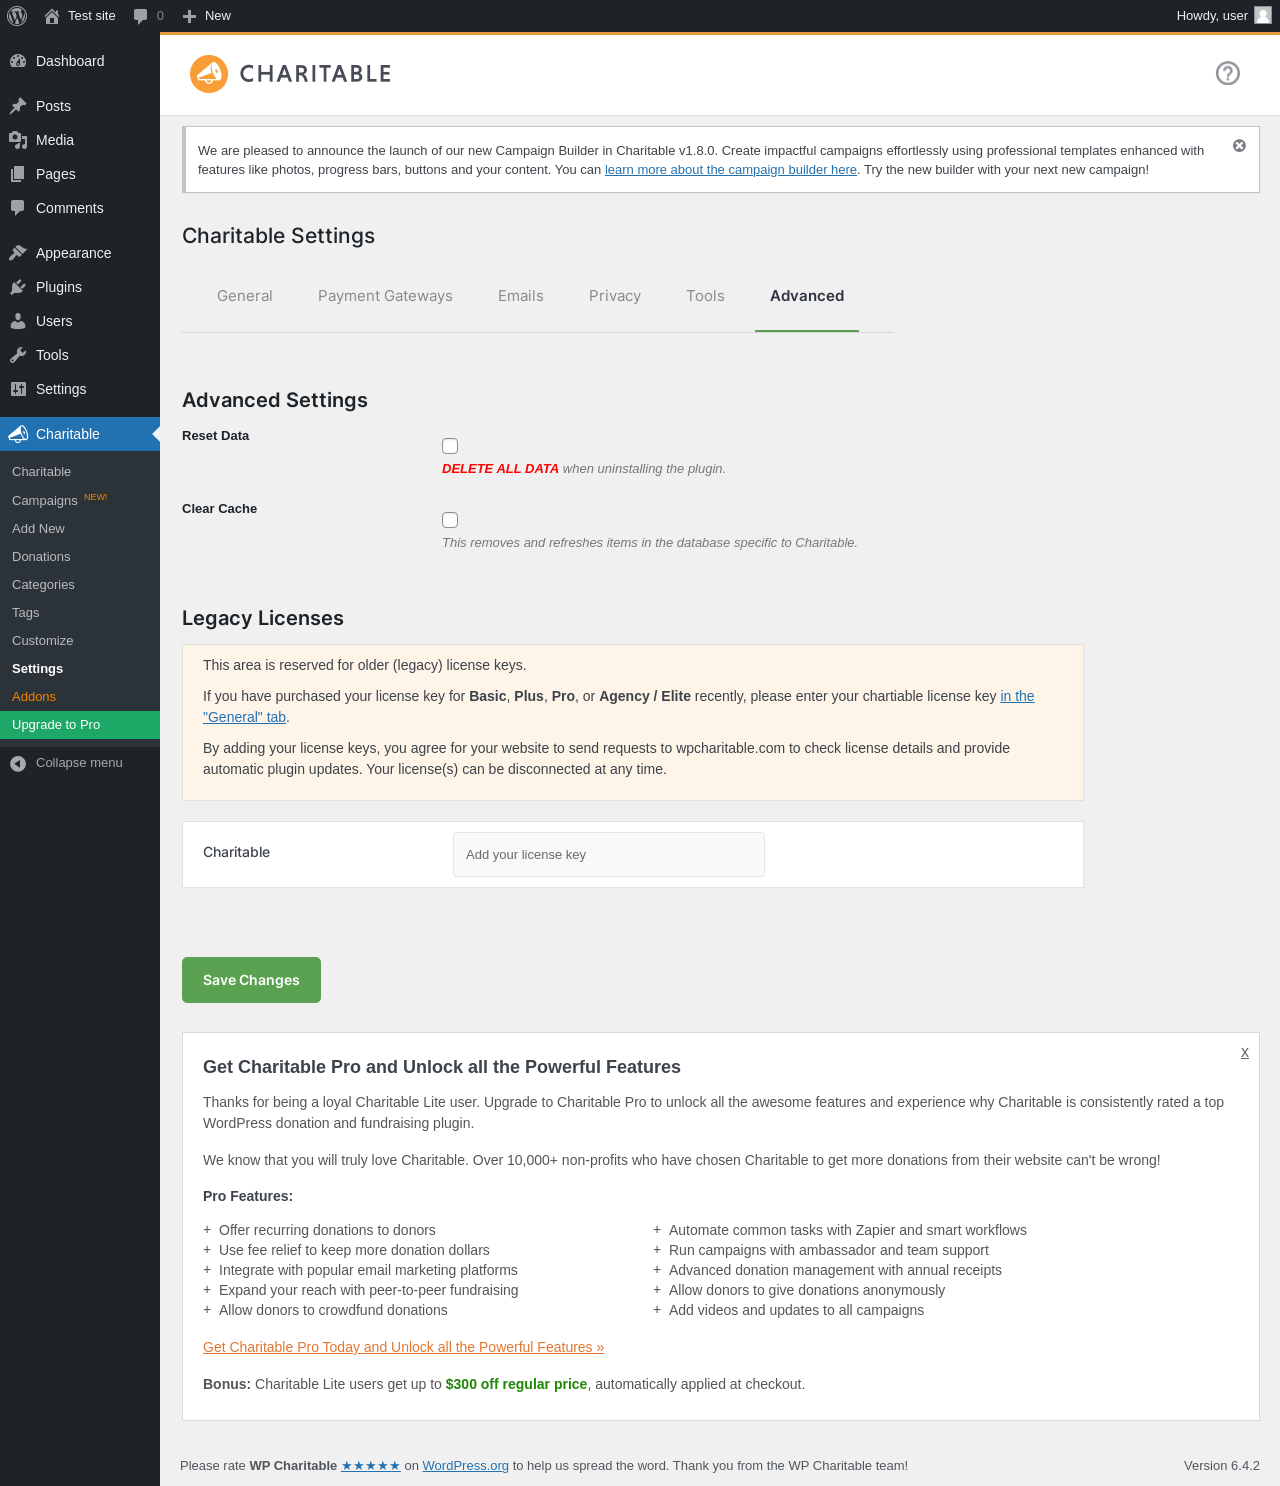
Task: Click the WordPress logo icon
Action: point(17,16)
